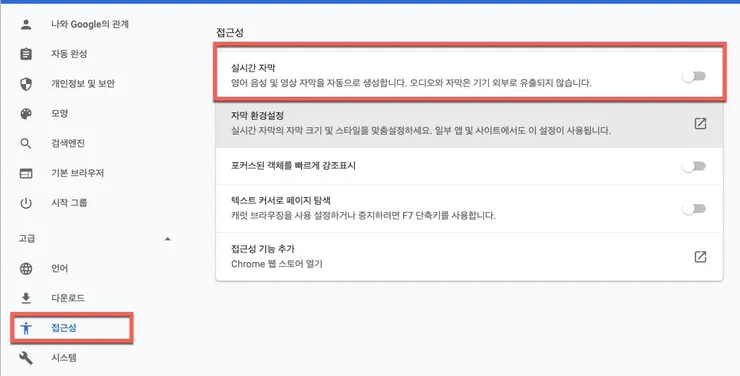Screen dimensions: 740x376
Task: Click the accessibility figure icon for 접근성
Action: 26,328
